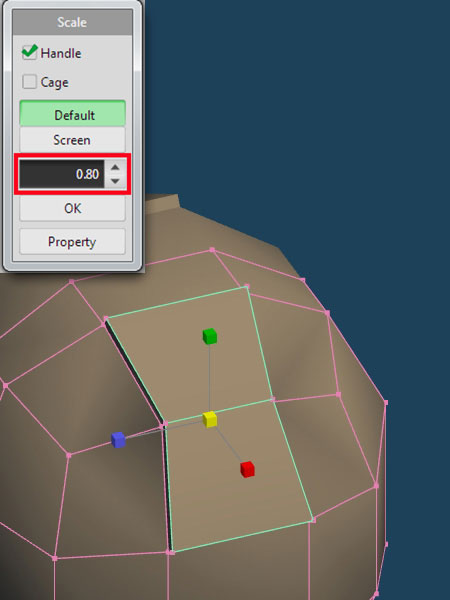Click the green Y-axis scale handle

[x=210, y=336]
